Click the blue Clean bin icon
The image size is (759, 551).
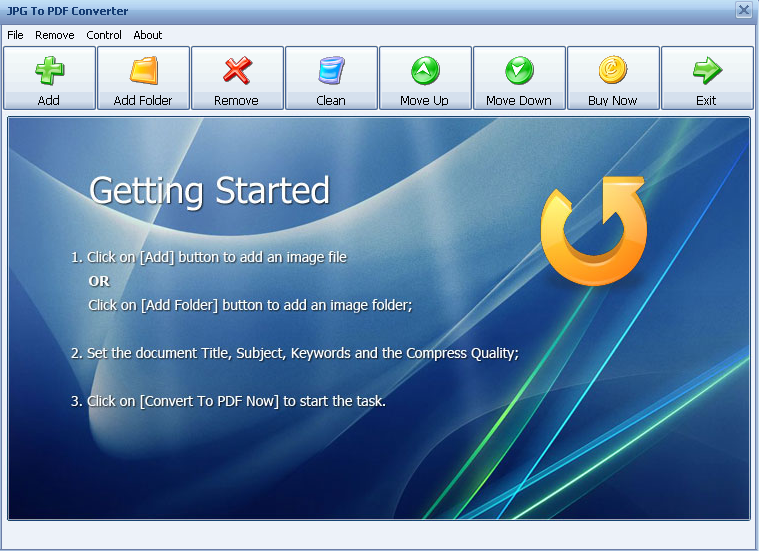pyautogui.click(x=332, y=71)
